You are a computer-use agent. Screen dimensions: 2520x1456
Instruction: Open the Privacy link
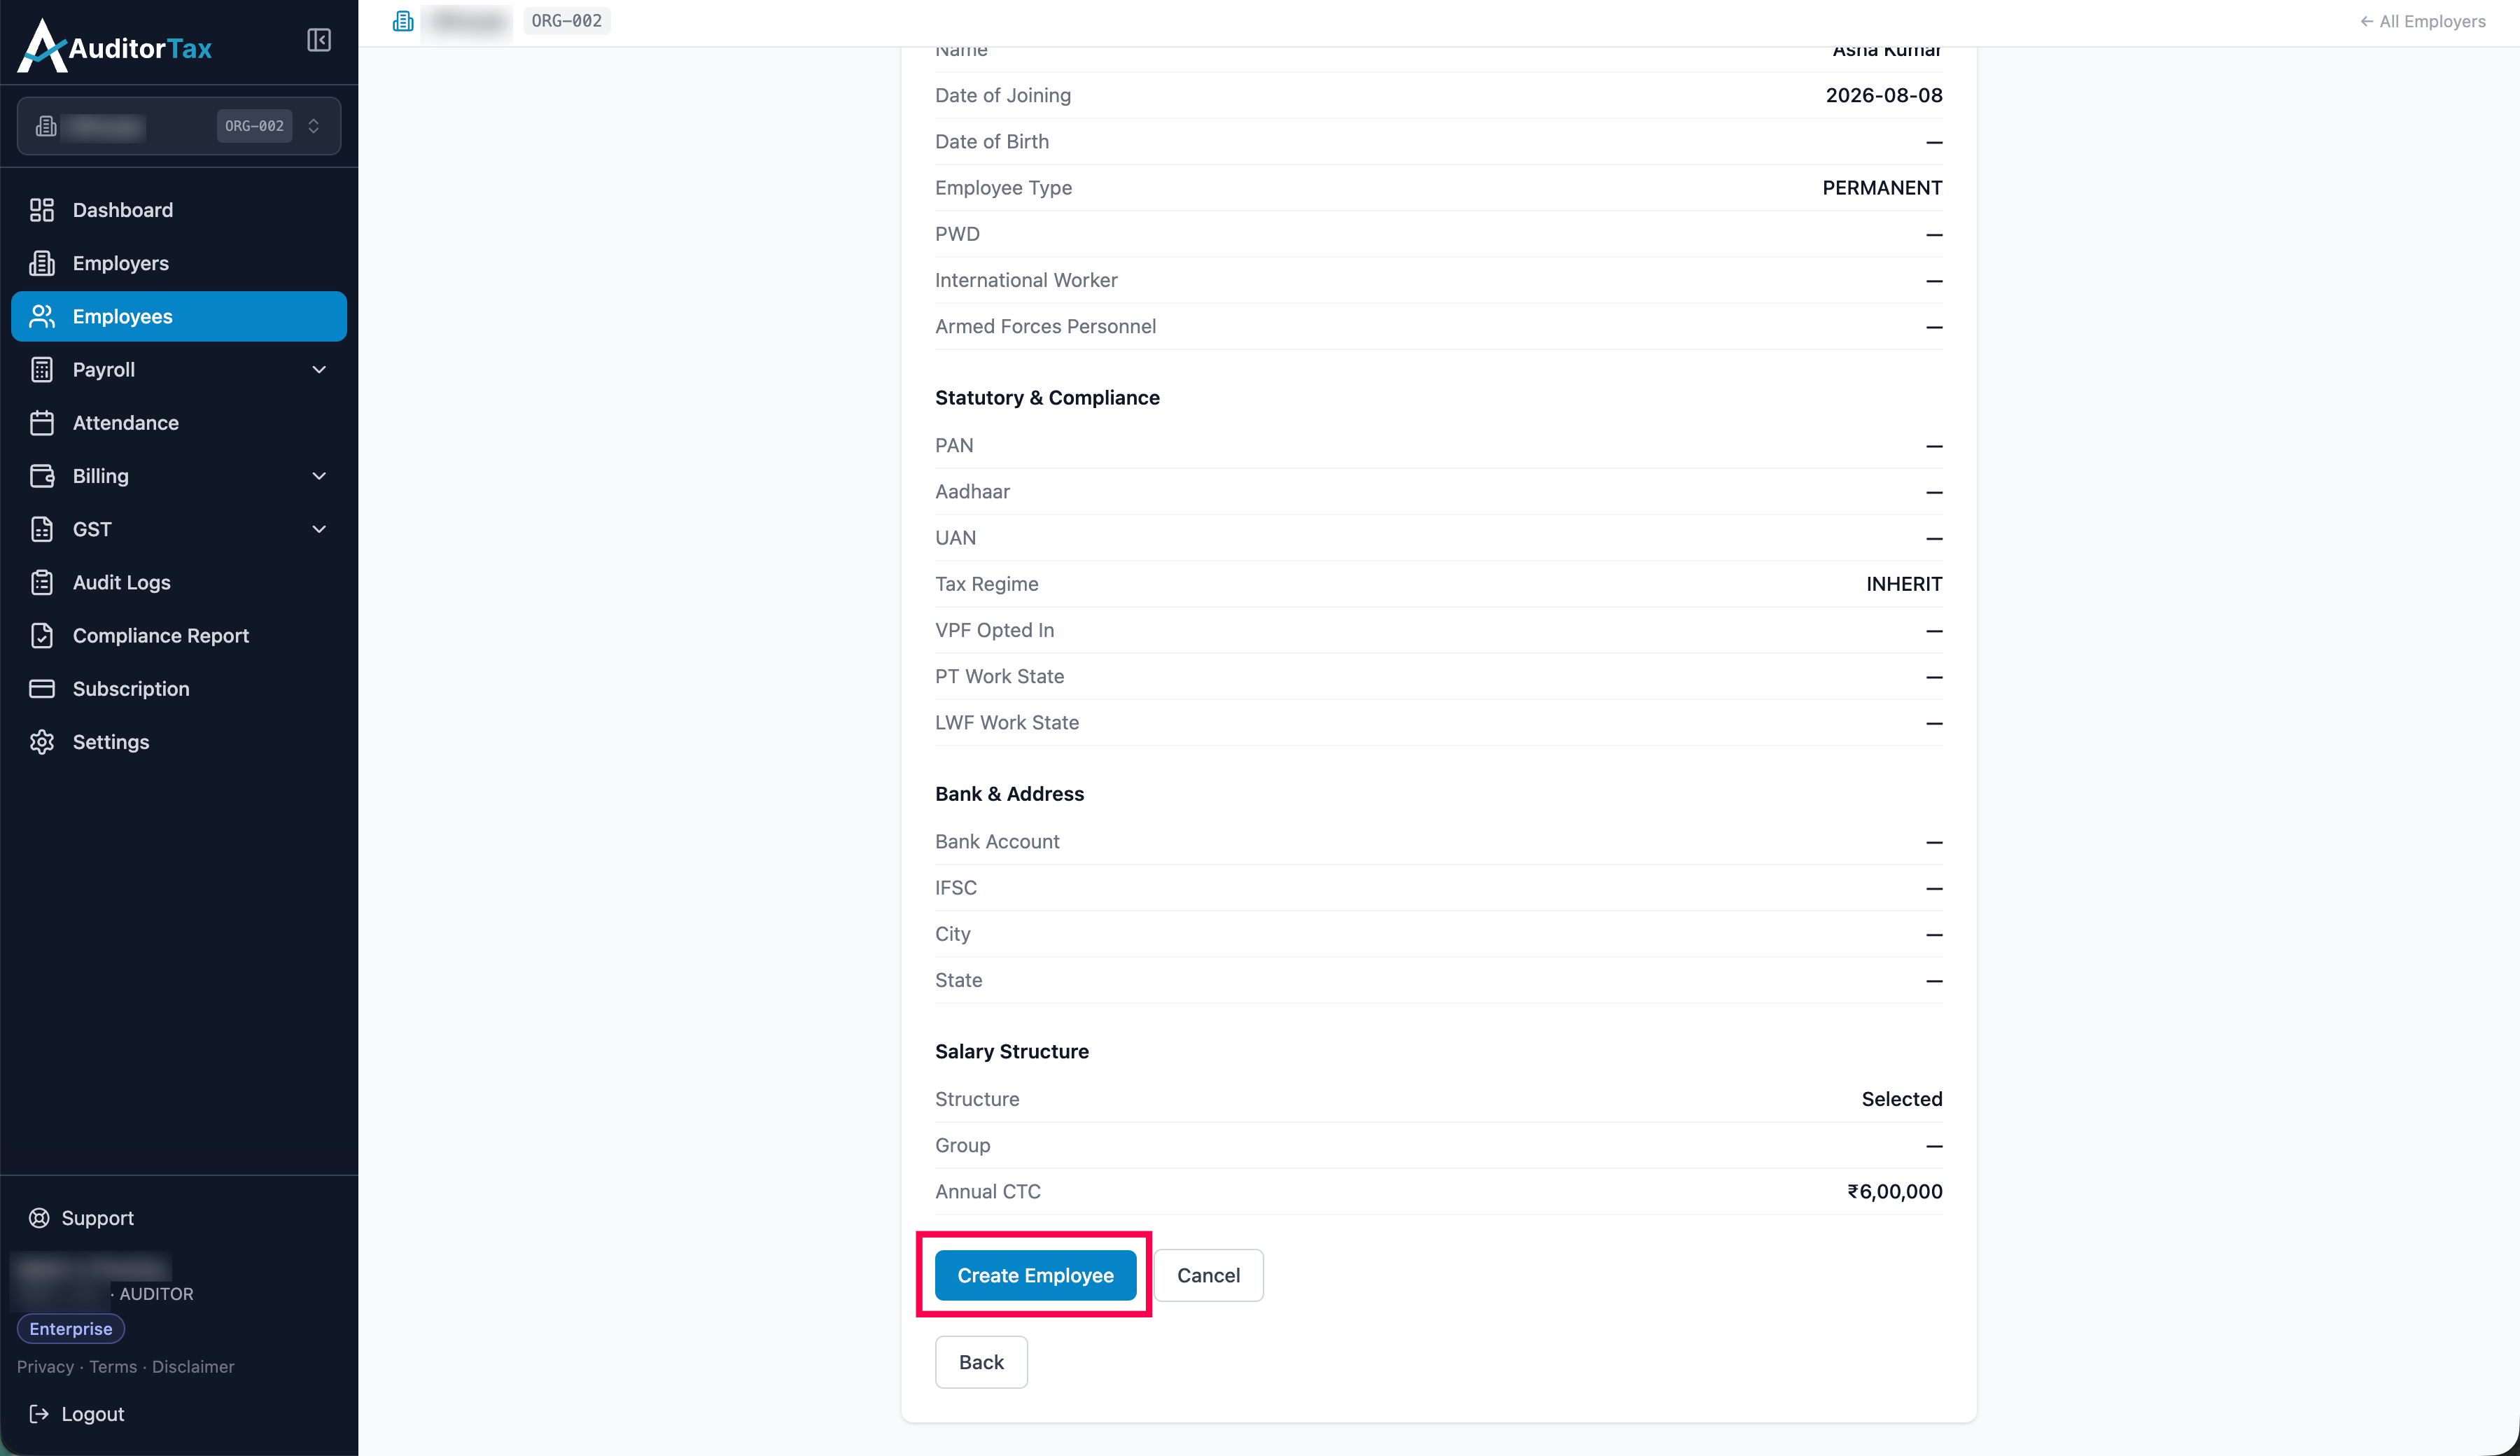coord(45,1367)
